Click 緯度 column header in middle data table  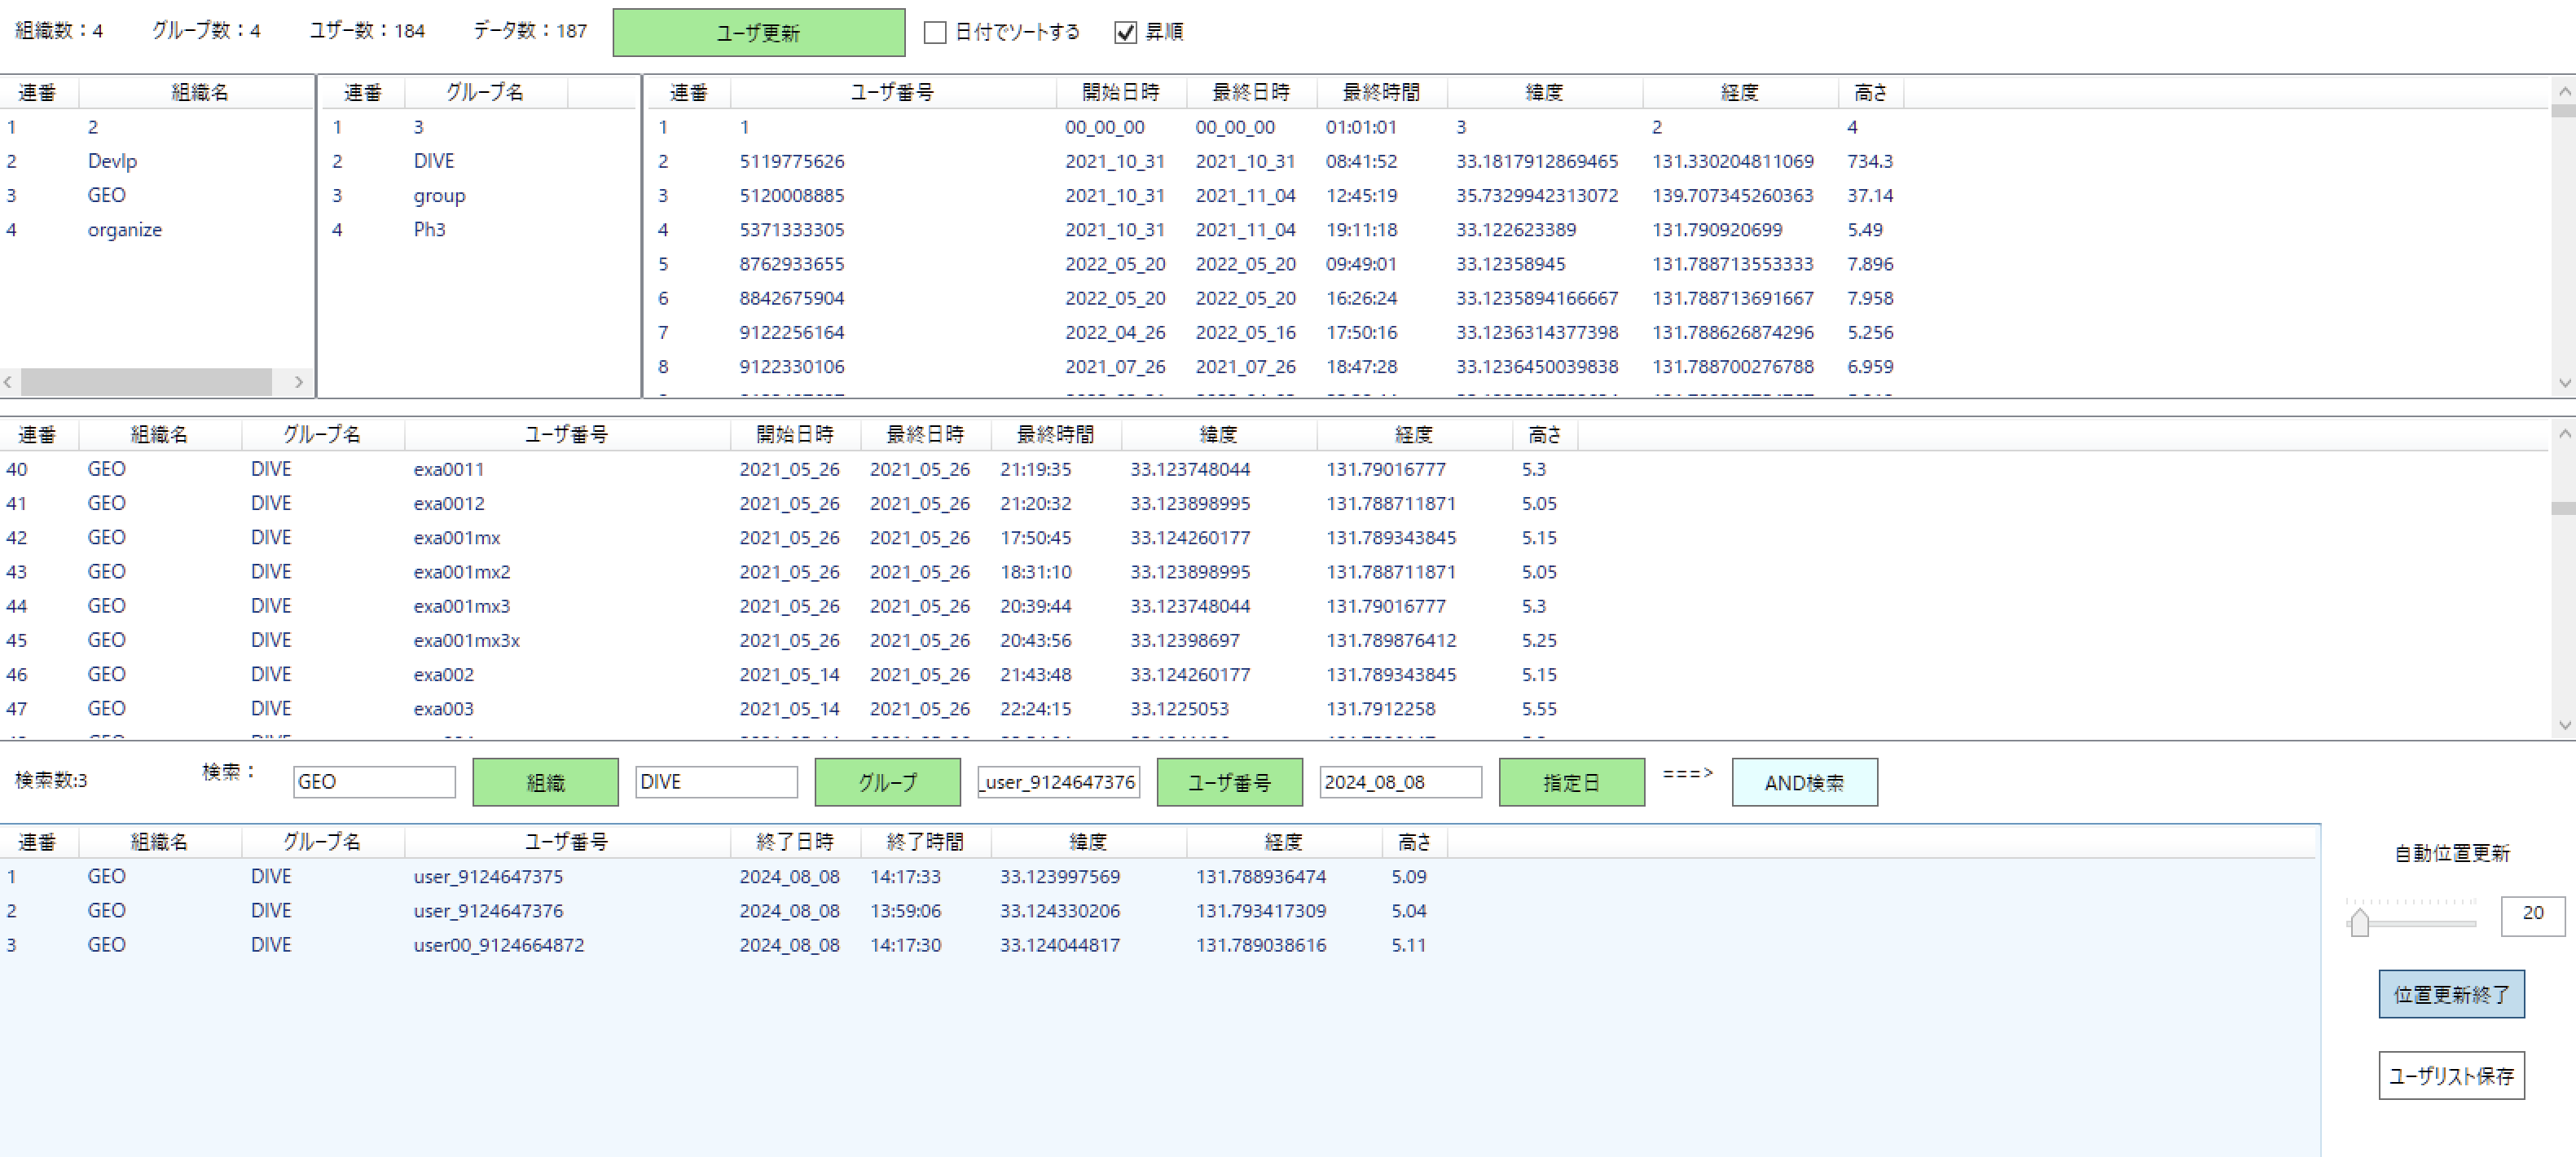pyautogui.click(x=1219, y=434)
